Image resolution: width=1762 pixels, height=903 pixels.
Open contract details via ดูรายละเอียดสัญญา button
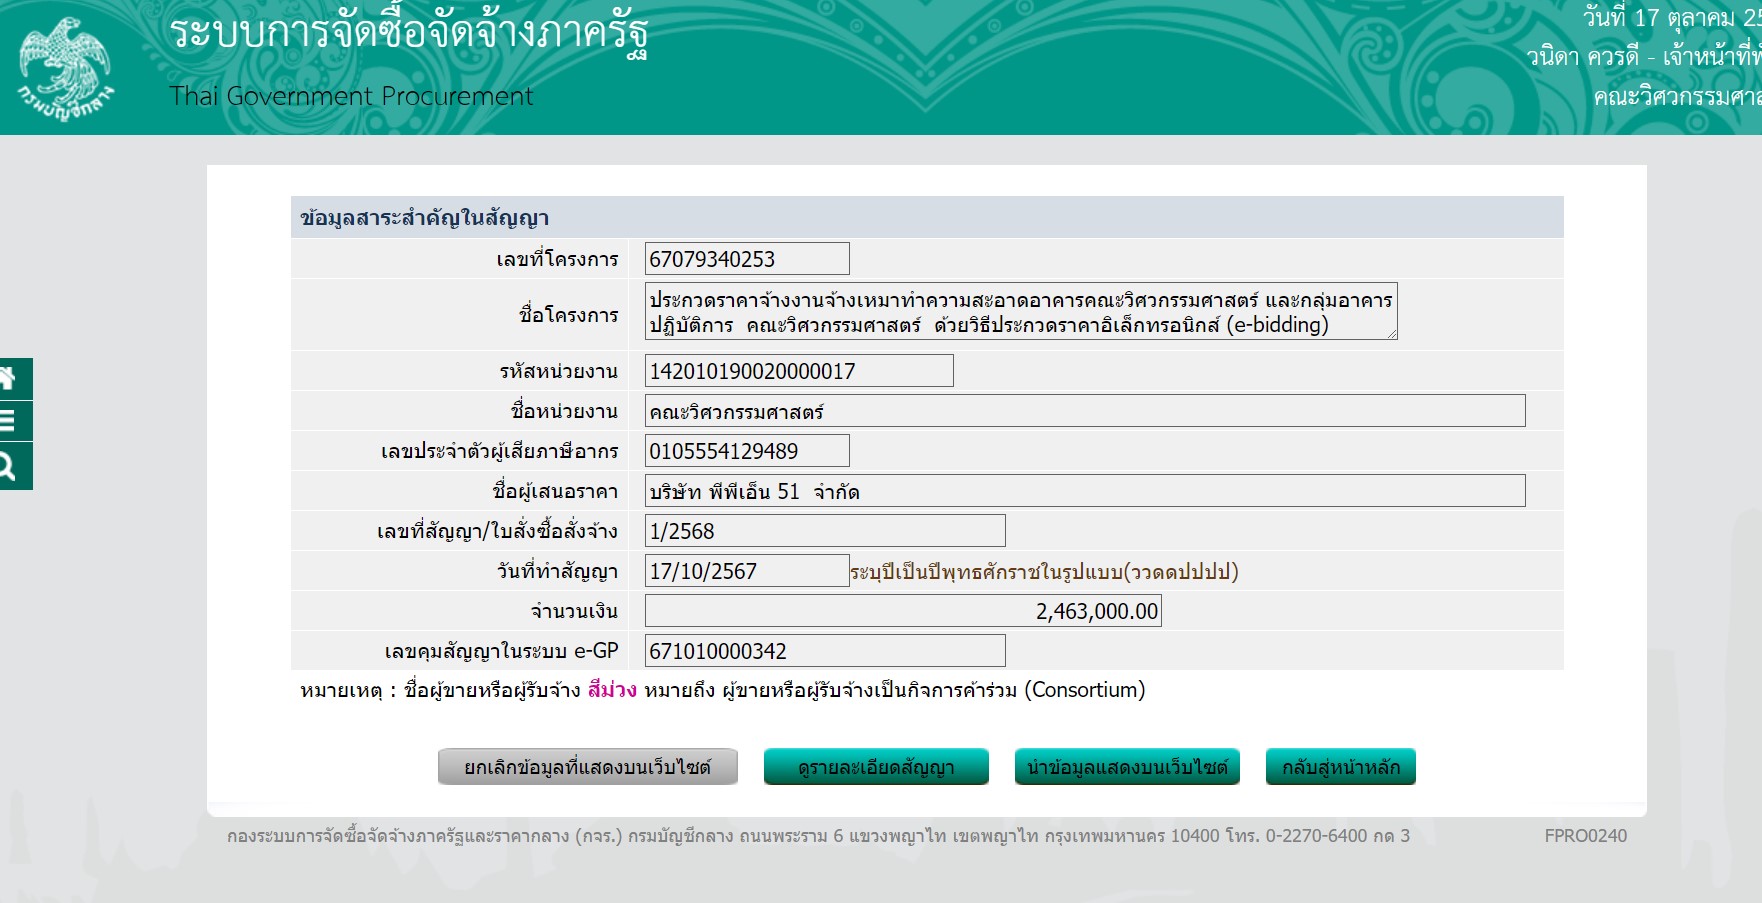coord(876,767)
